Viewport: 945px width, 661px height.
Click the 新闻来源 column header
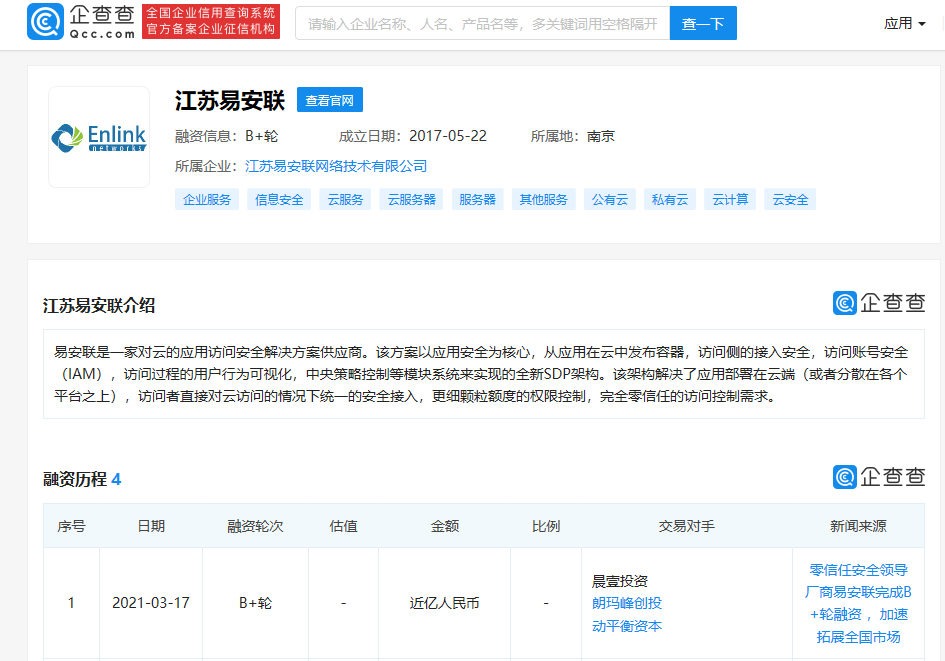point(858,526)
